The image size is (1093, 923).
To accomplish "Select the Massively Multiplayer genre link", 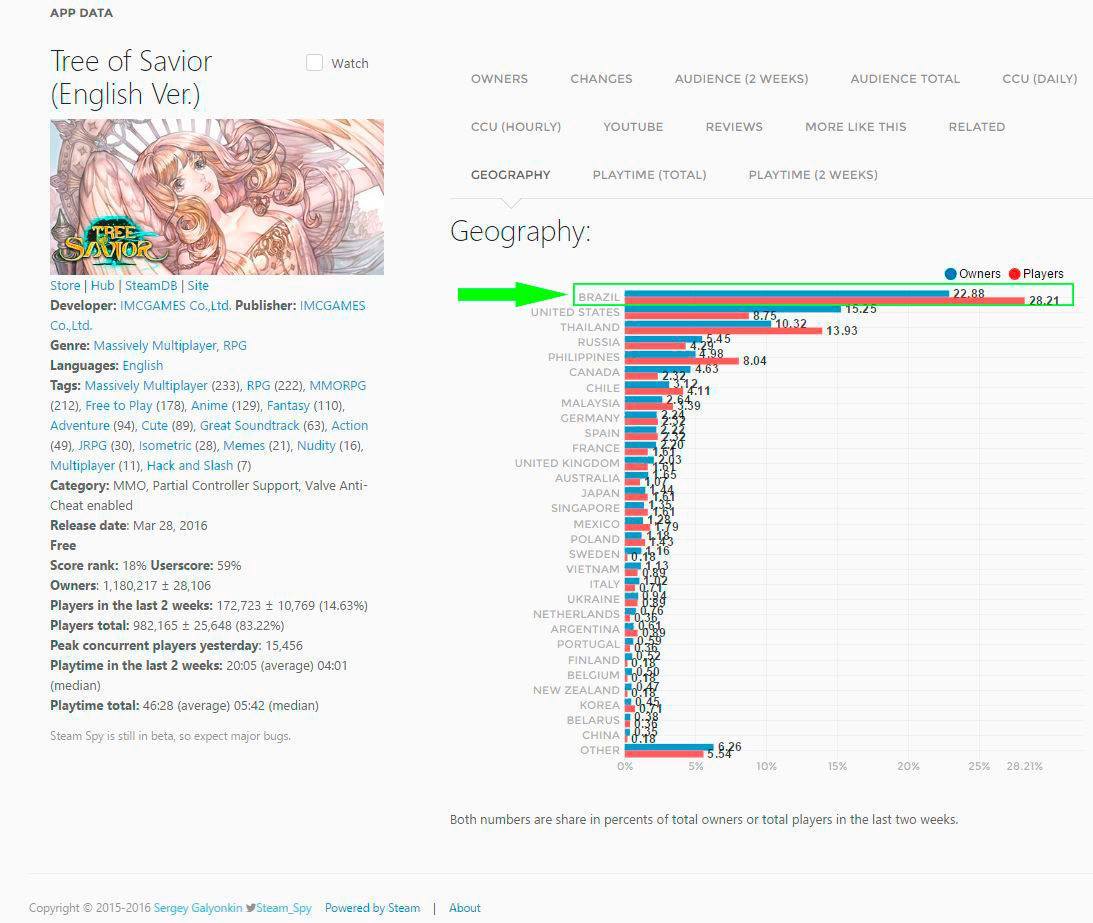I will click(155, 346).
